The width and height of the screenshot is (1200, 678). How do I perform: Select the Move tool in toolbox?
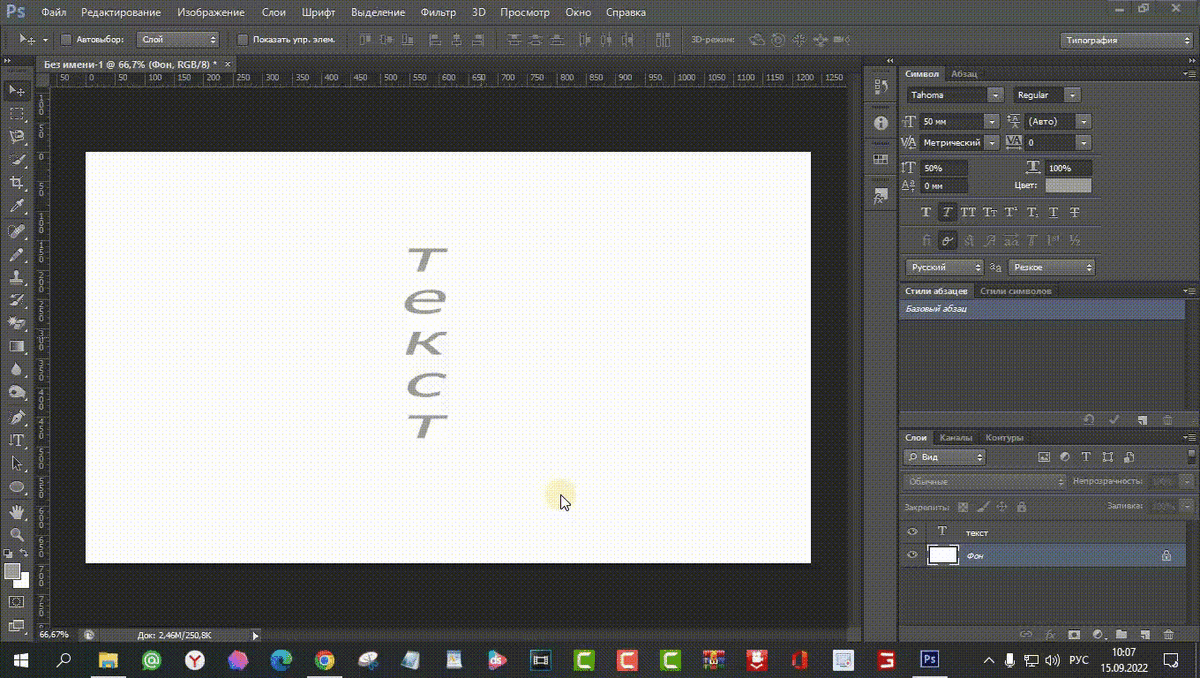[17, 91]
